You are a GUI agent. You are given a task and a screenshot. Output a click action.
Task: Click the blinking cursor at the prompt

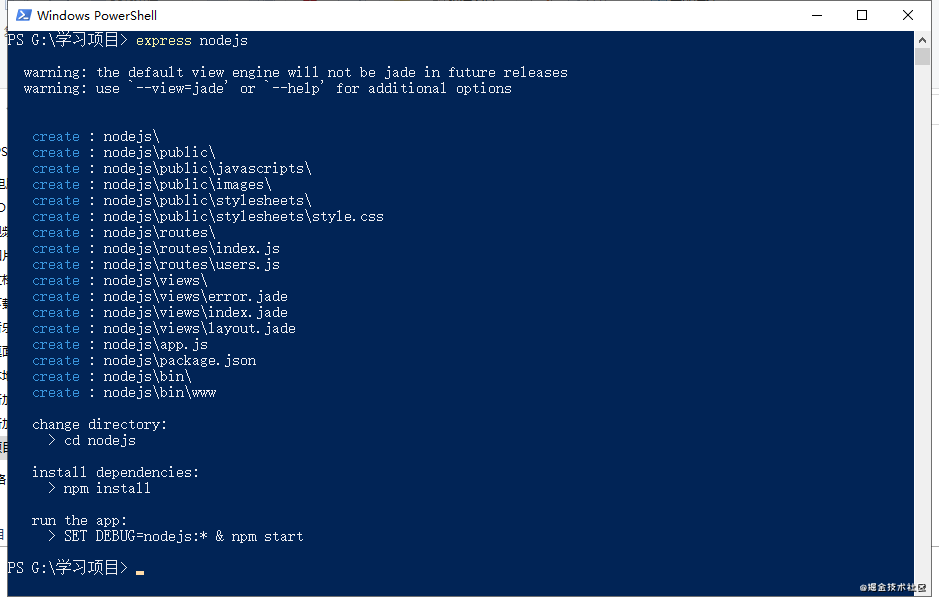140,572
